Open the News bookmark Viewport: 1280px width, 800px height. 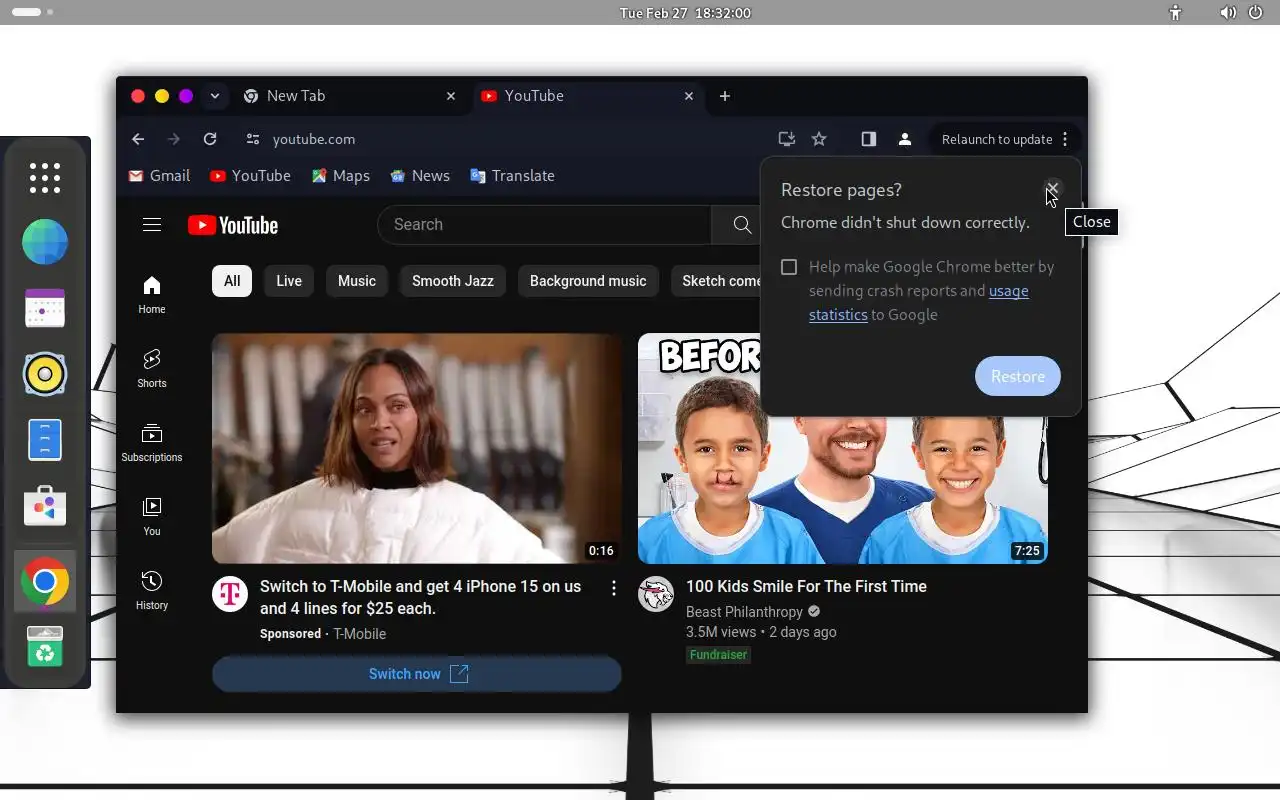(x=420, y=176)
